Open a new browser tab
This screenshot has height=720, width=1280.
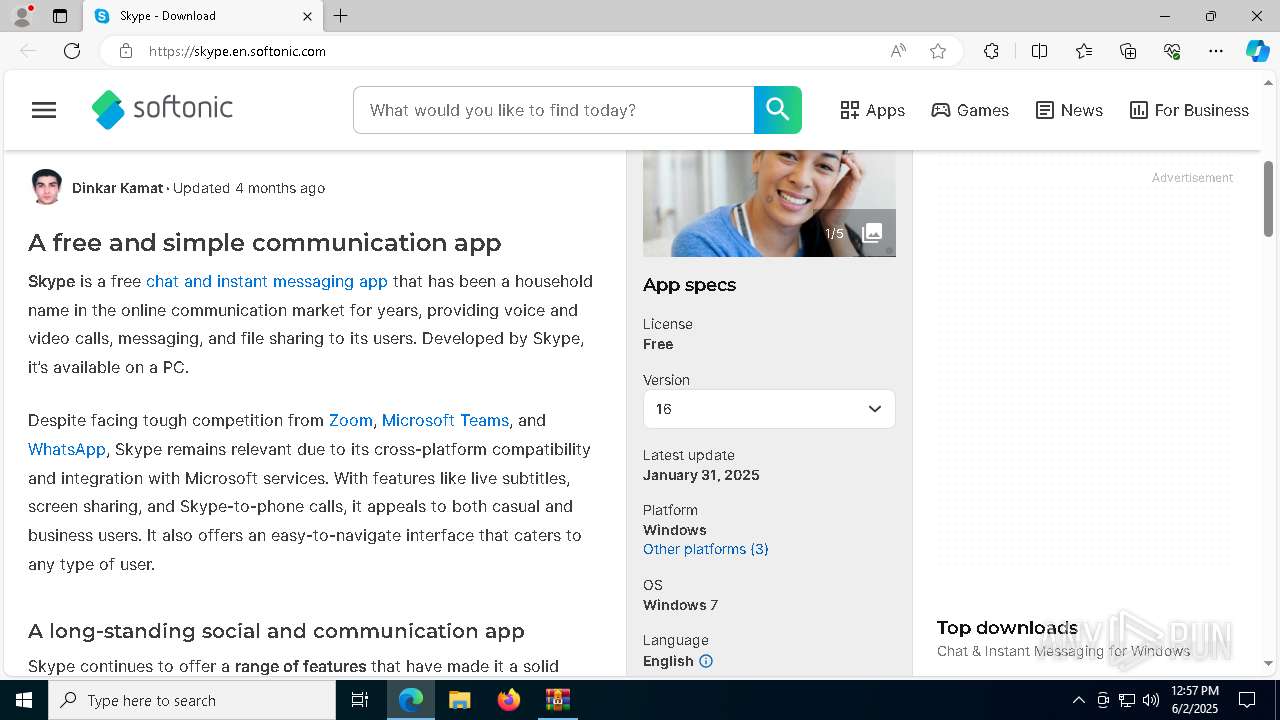341,16
